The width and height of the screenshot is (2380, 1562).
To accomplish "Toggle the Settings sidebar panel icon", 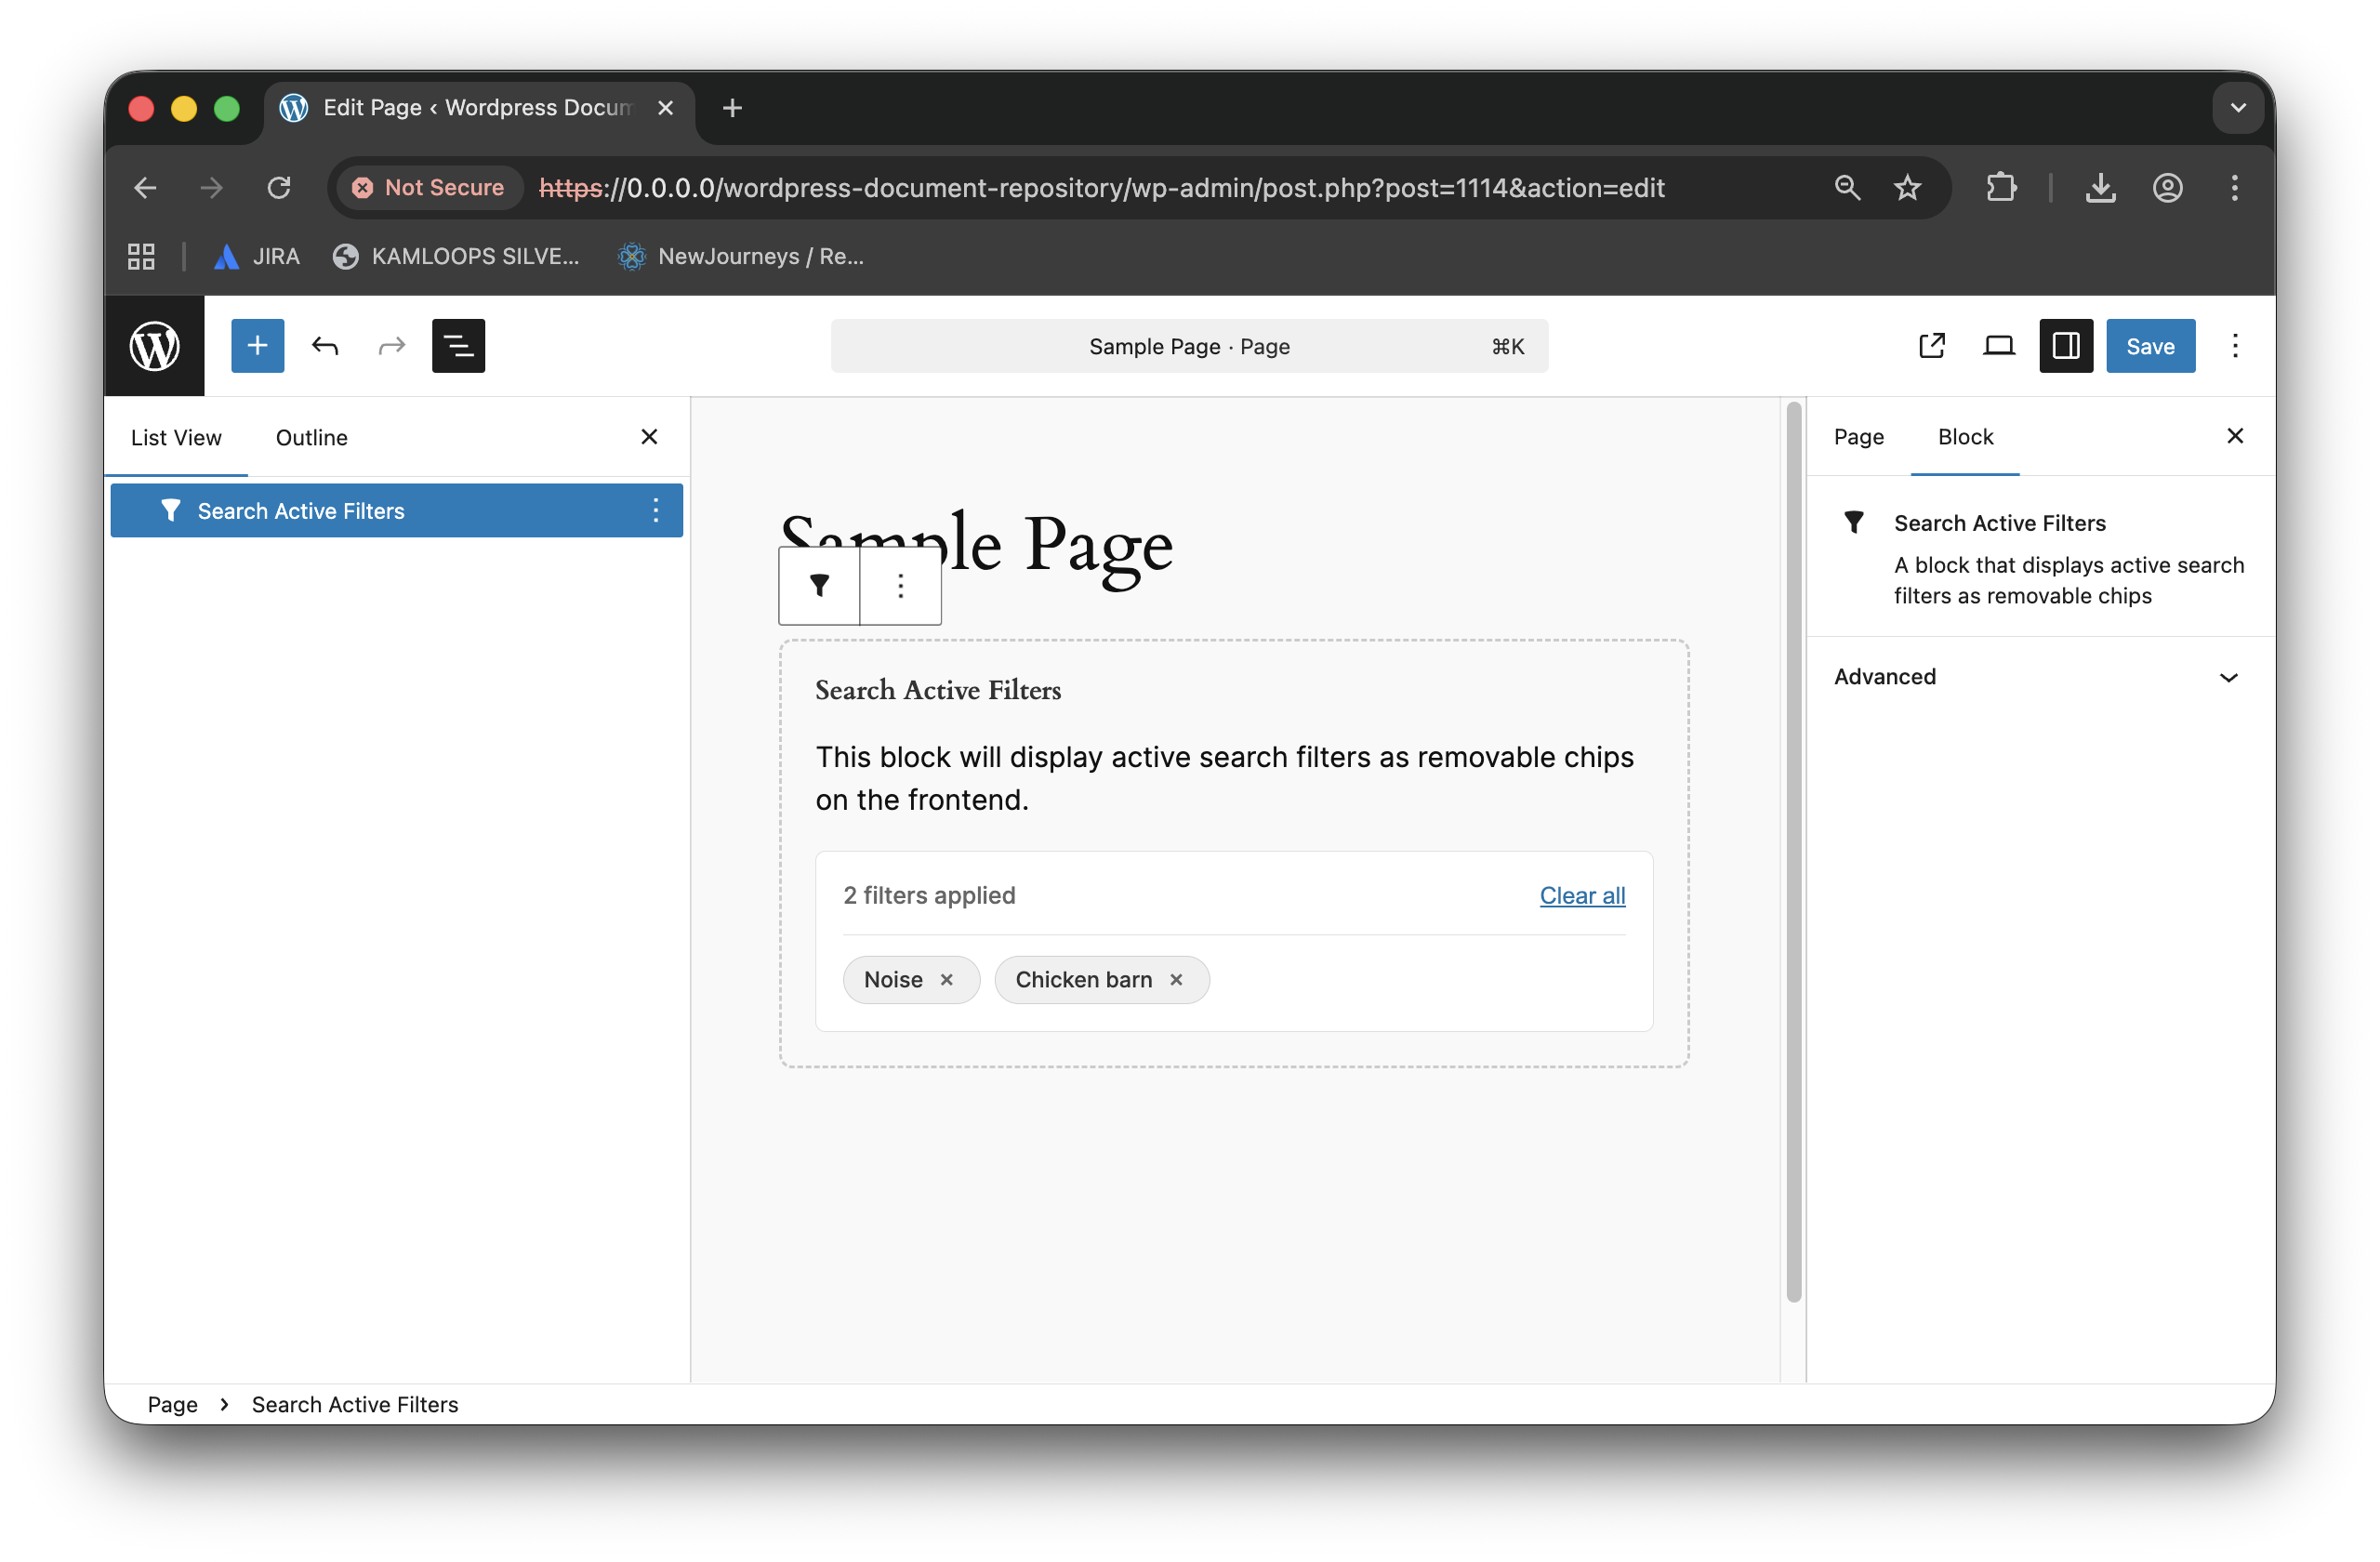I will [x=2066, y=346].
